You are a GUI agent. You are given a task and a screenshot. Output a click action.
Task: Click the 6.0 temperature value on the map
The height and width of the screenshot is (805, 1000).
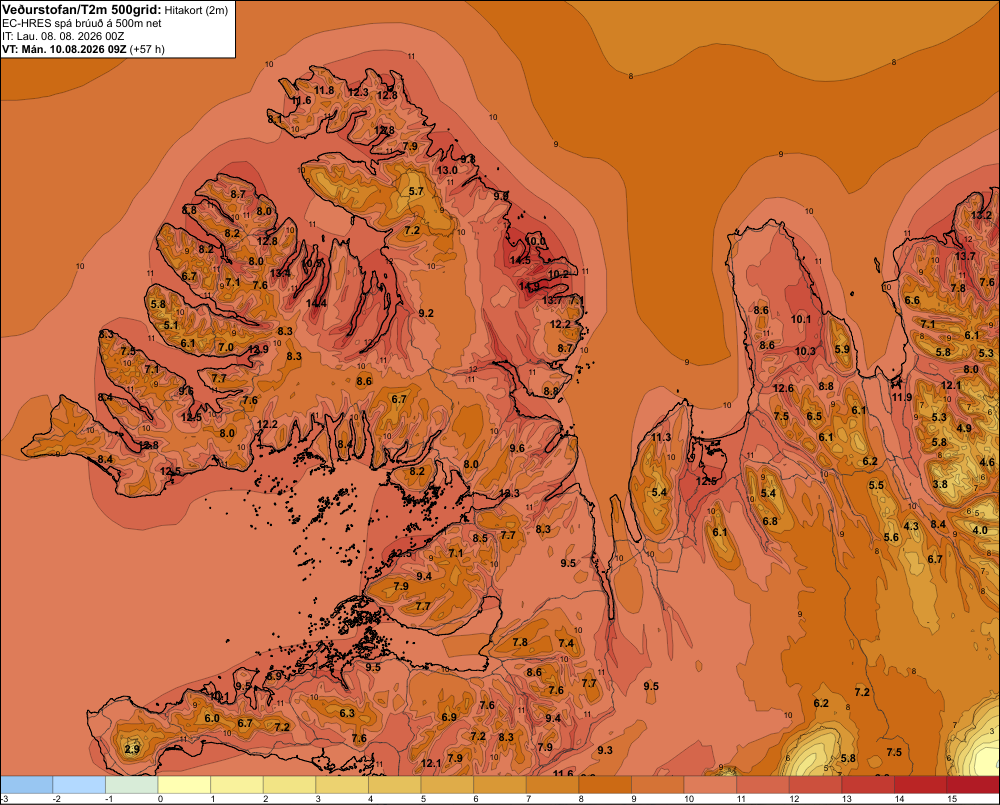coord(212,718)
